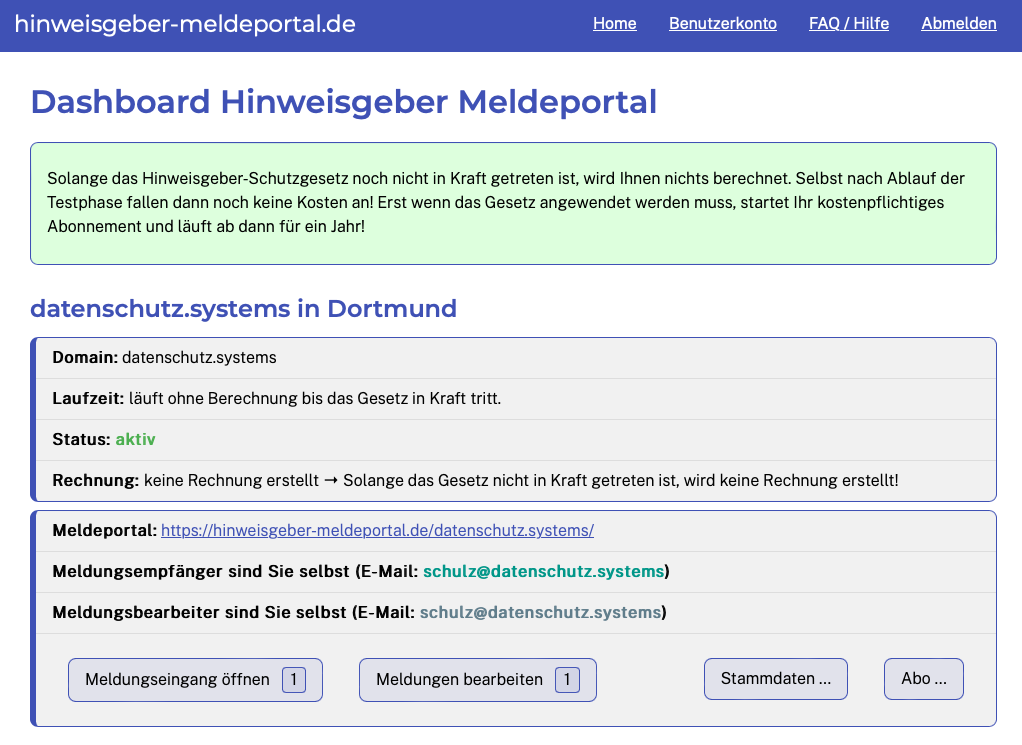The image size is (1022, 745).
Task: Click the hinweisgeber-meldeportal.de site title
Action: [x=185, y=24]
